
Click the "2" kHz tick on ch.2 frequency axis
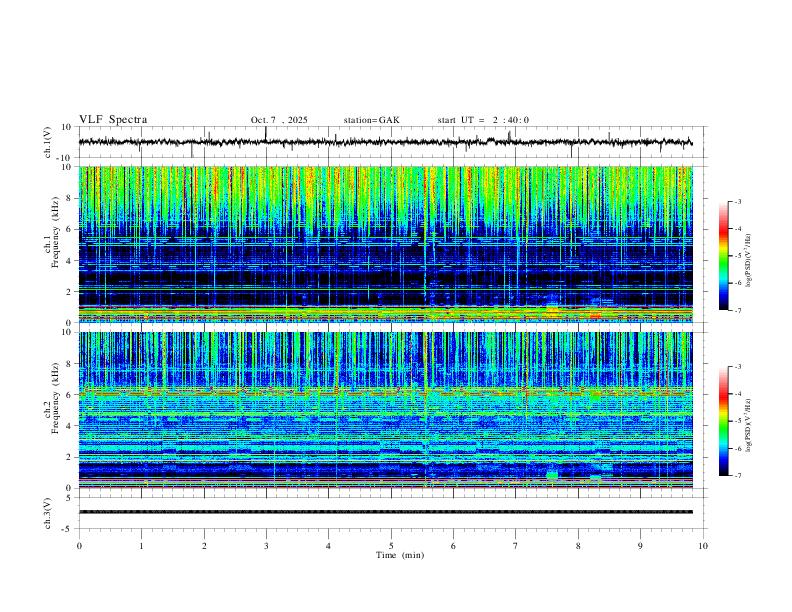point(70,457)
